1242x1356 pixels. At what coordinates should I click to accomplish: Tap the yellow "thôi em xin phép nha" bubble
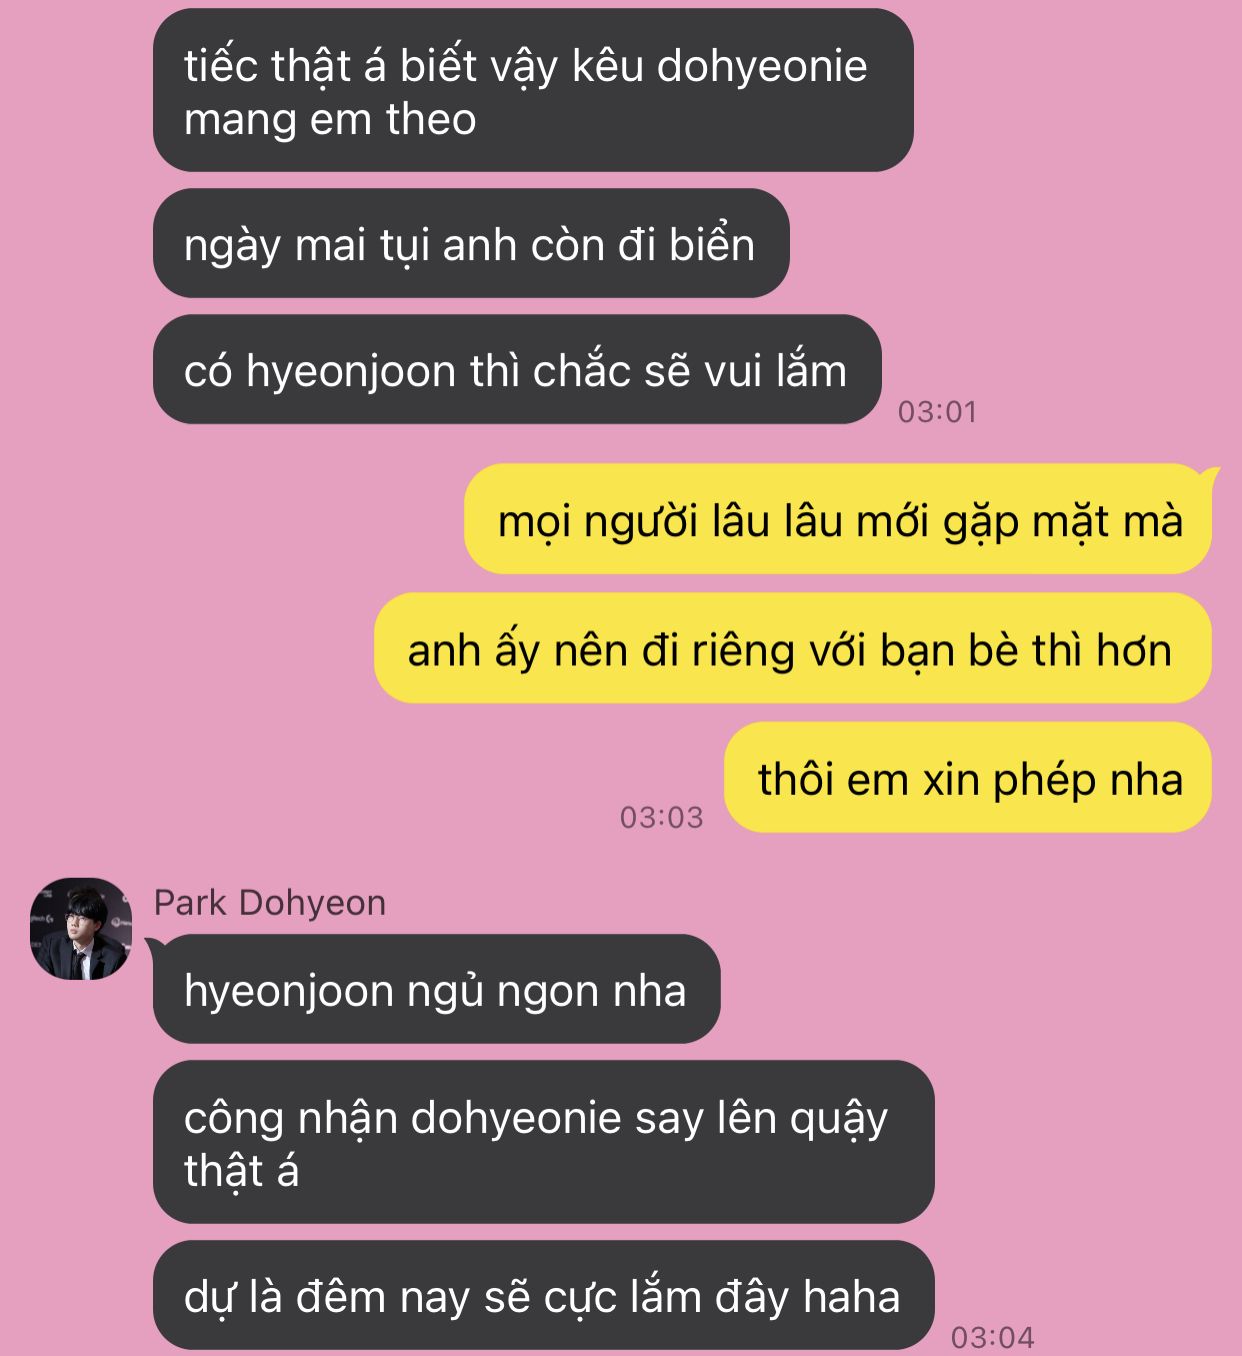[x=968, y=777]
